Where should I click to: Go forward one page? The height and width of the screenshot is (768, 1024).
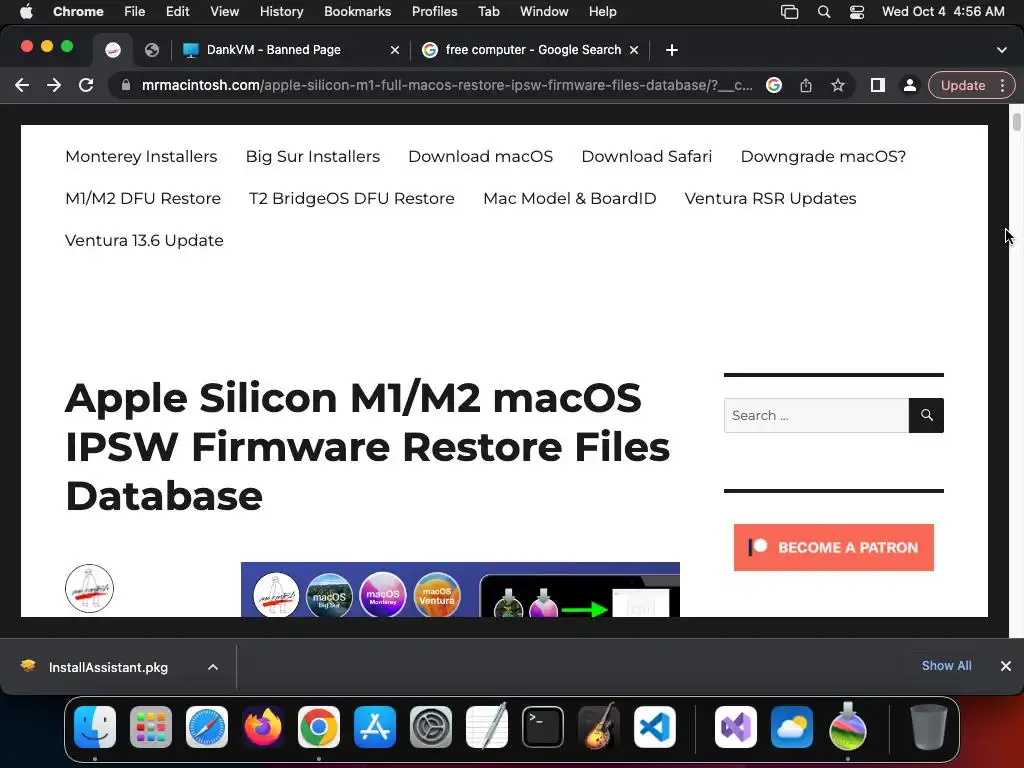[54, 85]
